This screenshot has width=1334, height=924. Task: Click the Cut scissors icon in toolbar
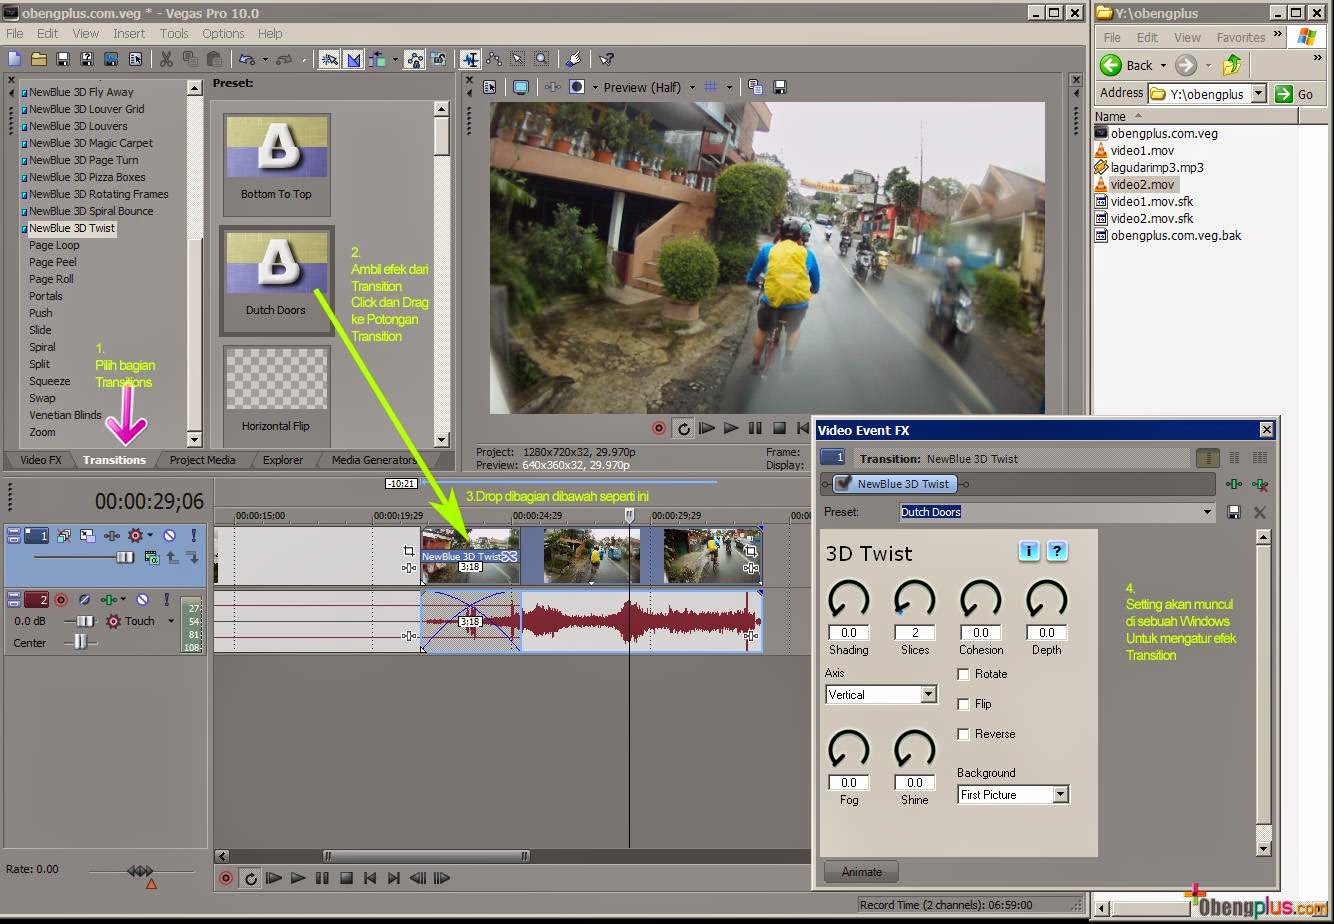(x=166, y=60)
